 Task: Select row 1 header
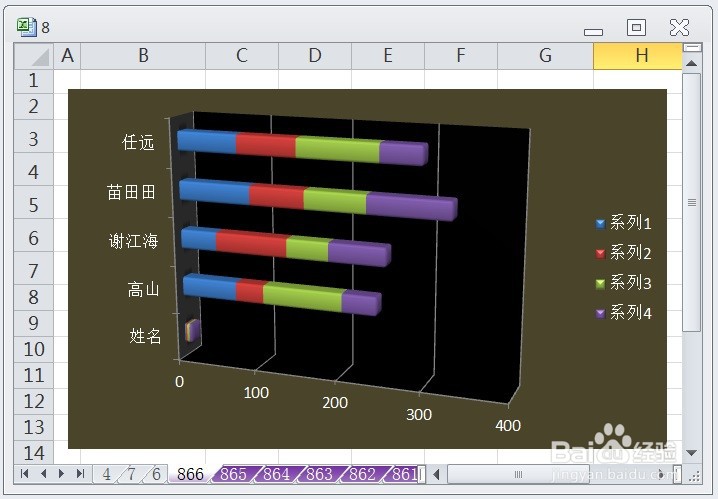33,81
